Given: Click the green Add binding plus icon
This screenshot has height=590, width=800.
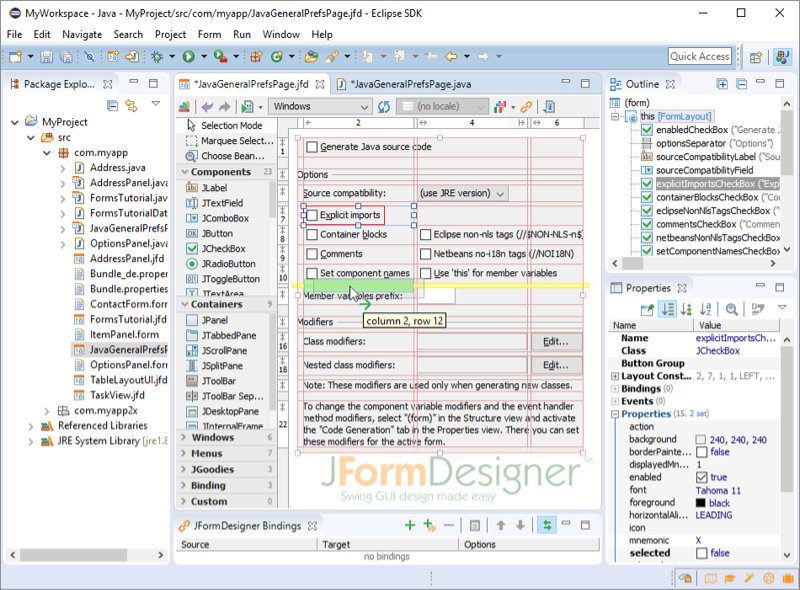Looking at the screenshot, I should [409, 525].
